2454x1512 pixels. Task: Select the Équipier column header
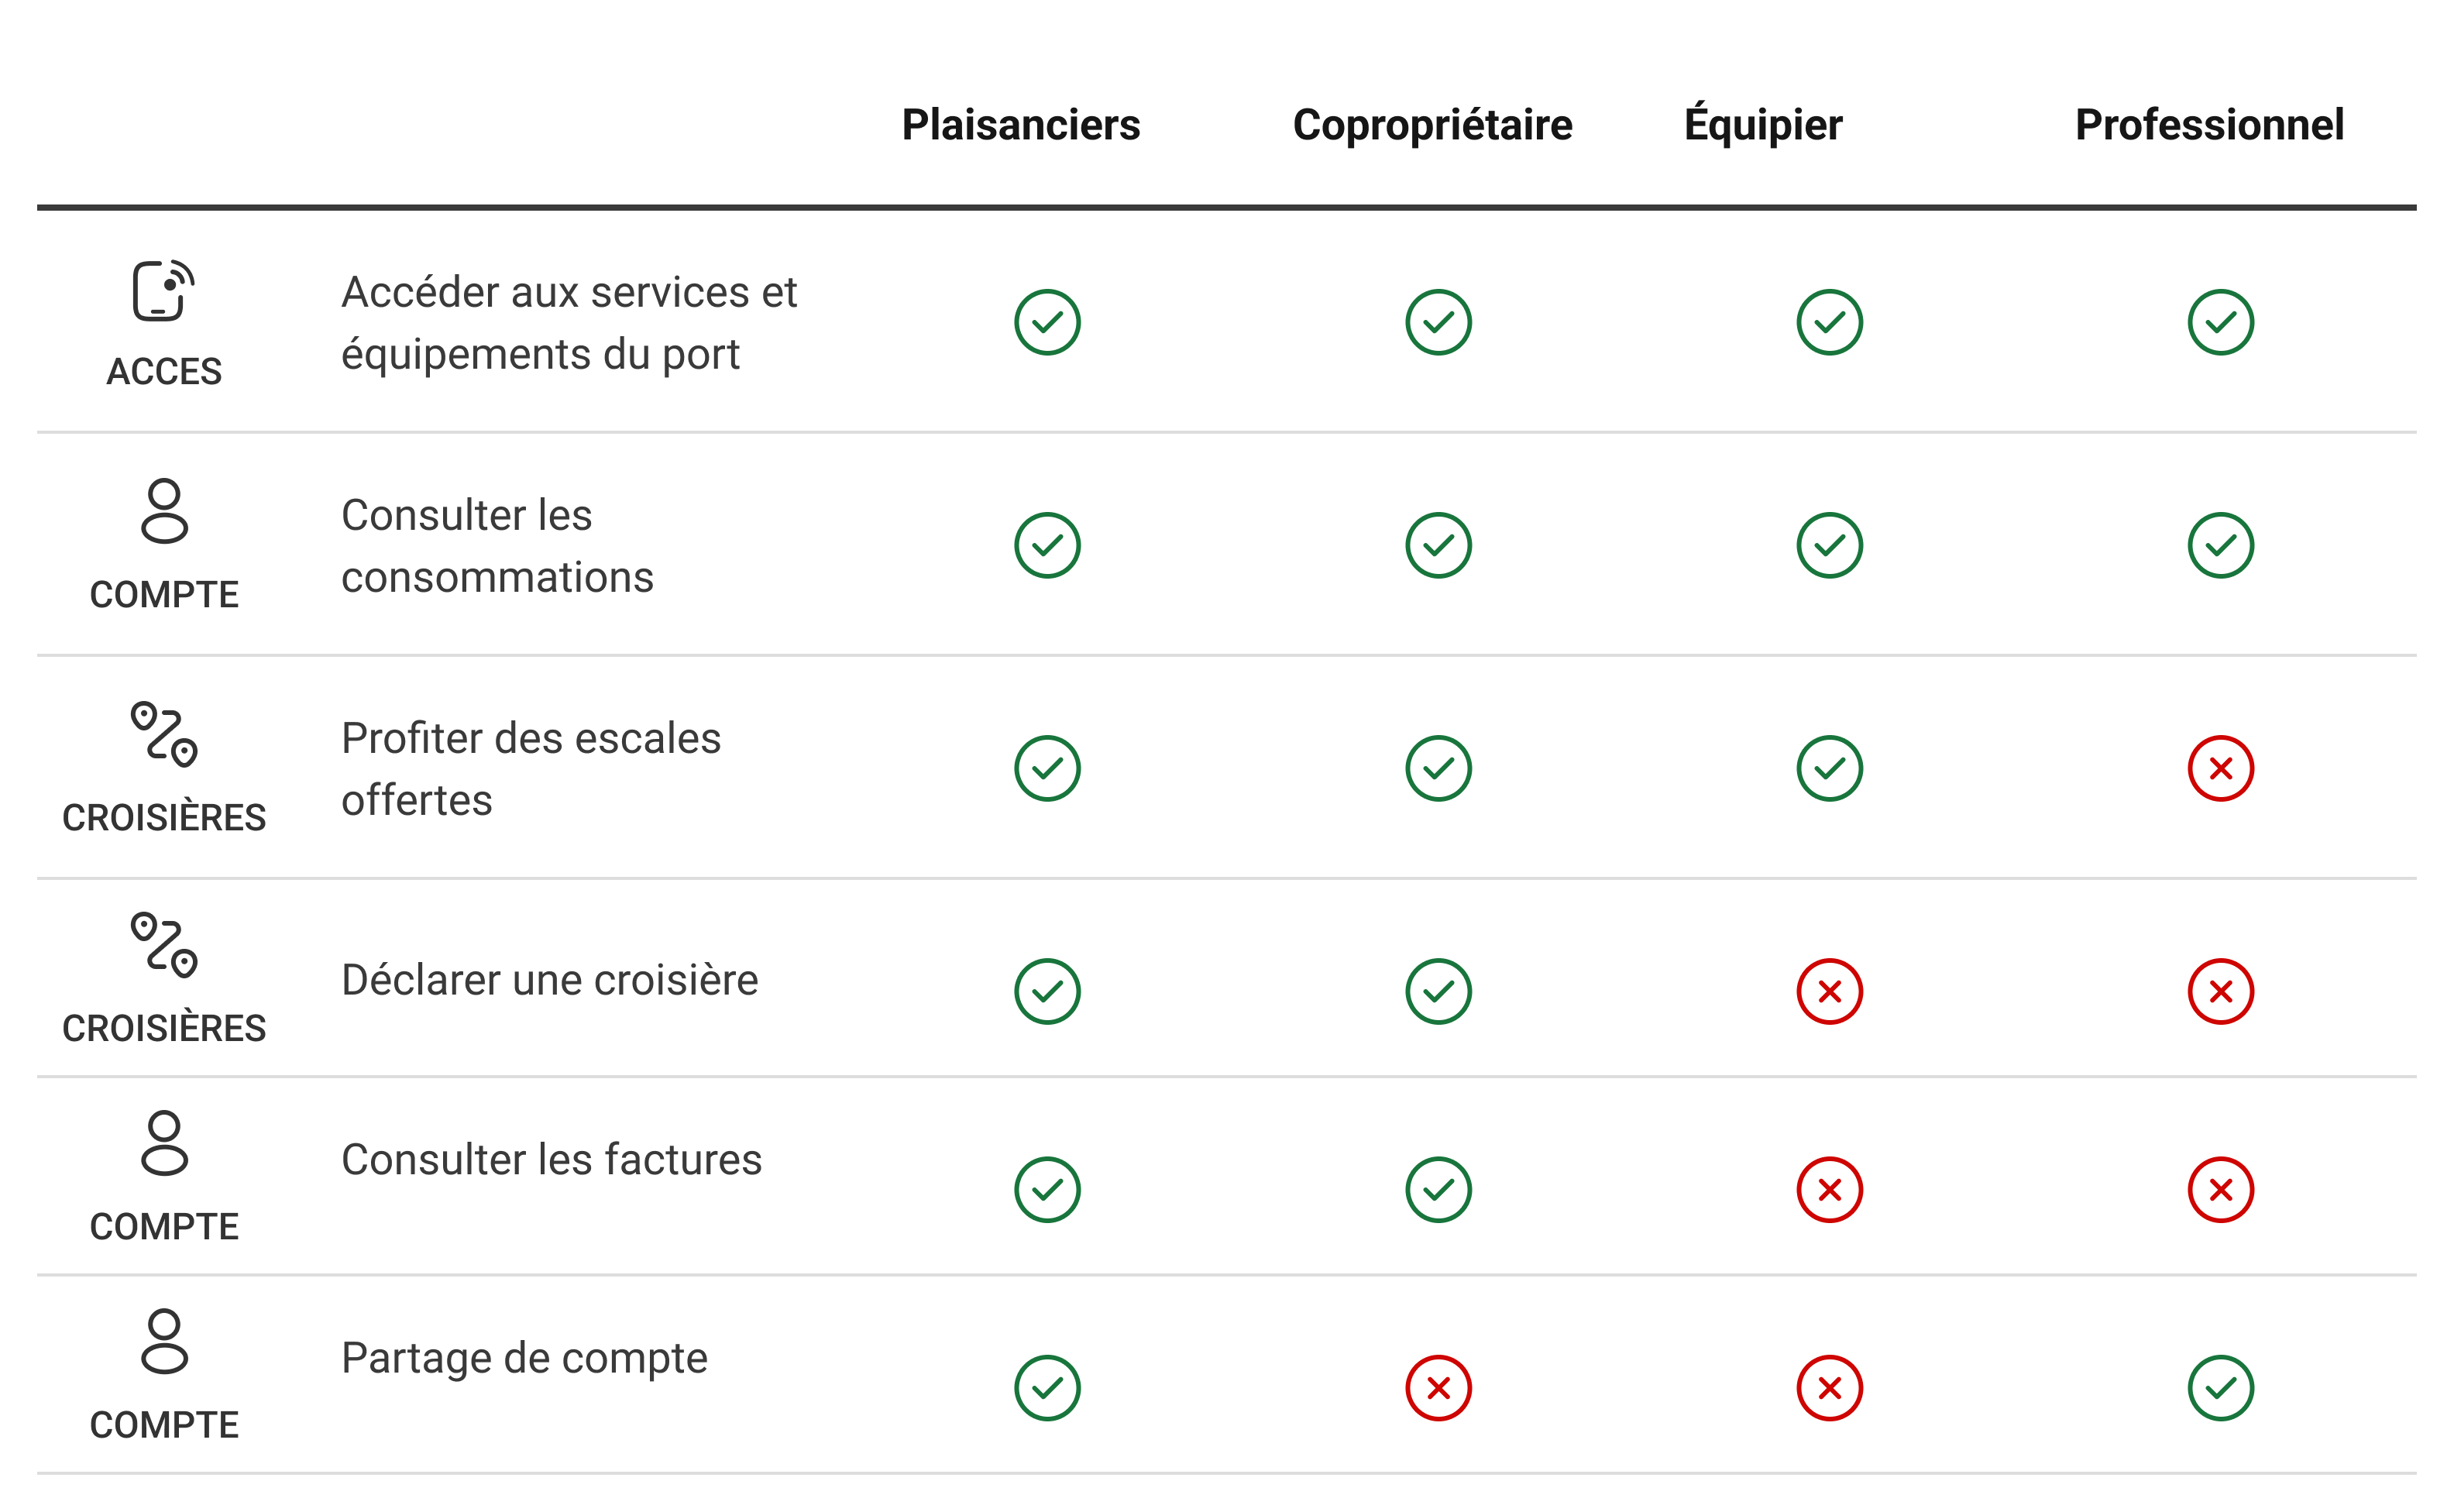tap(1762, 125)
